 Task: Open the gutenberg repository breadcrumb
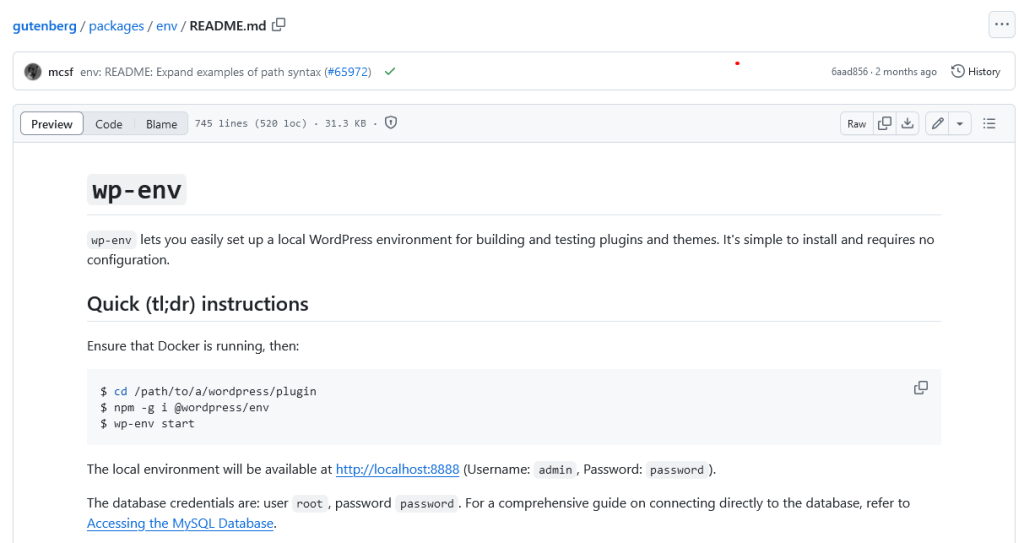click(45, 26)
